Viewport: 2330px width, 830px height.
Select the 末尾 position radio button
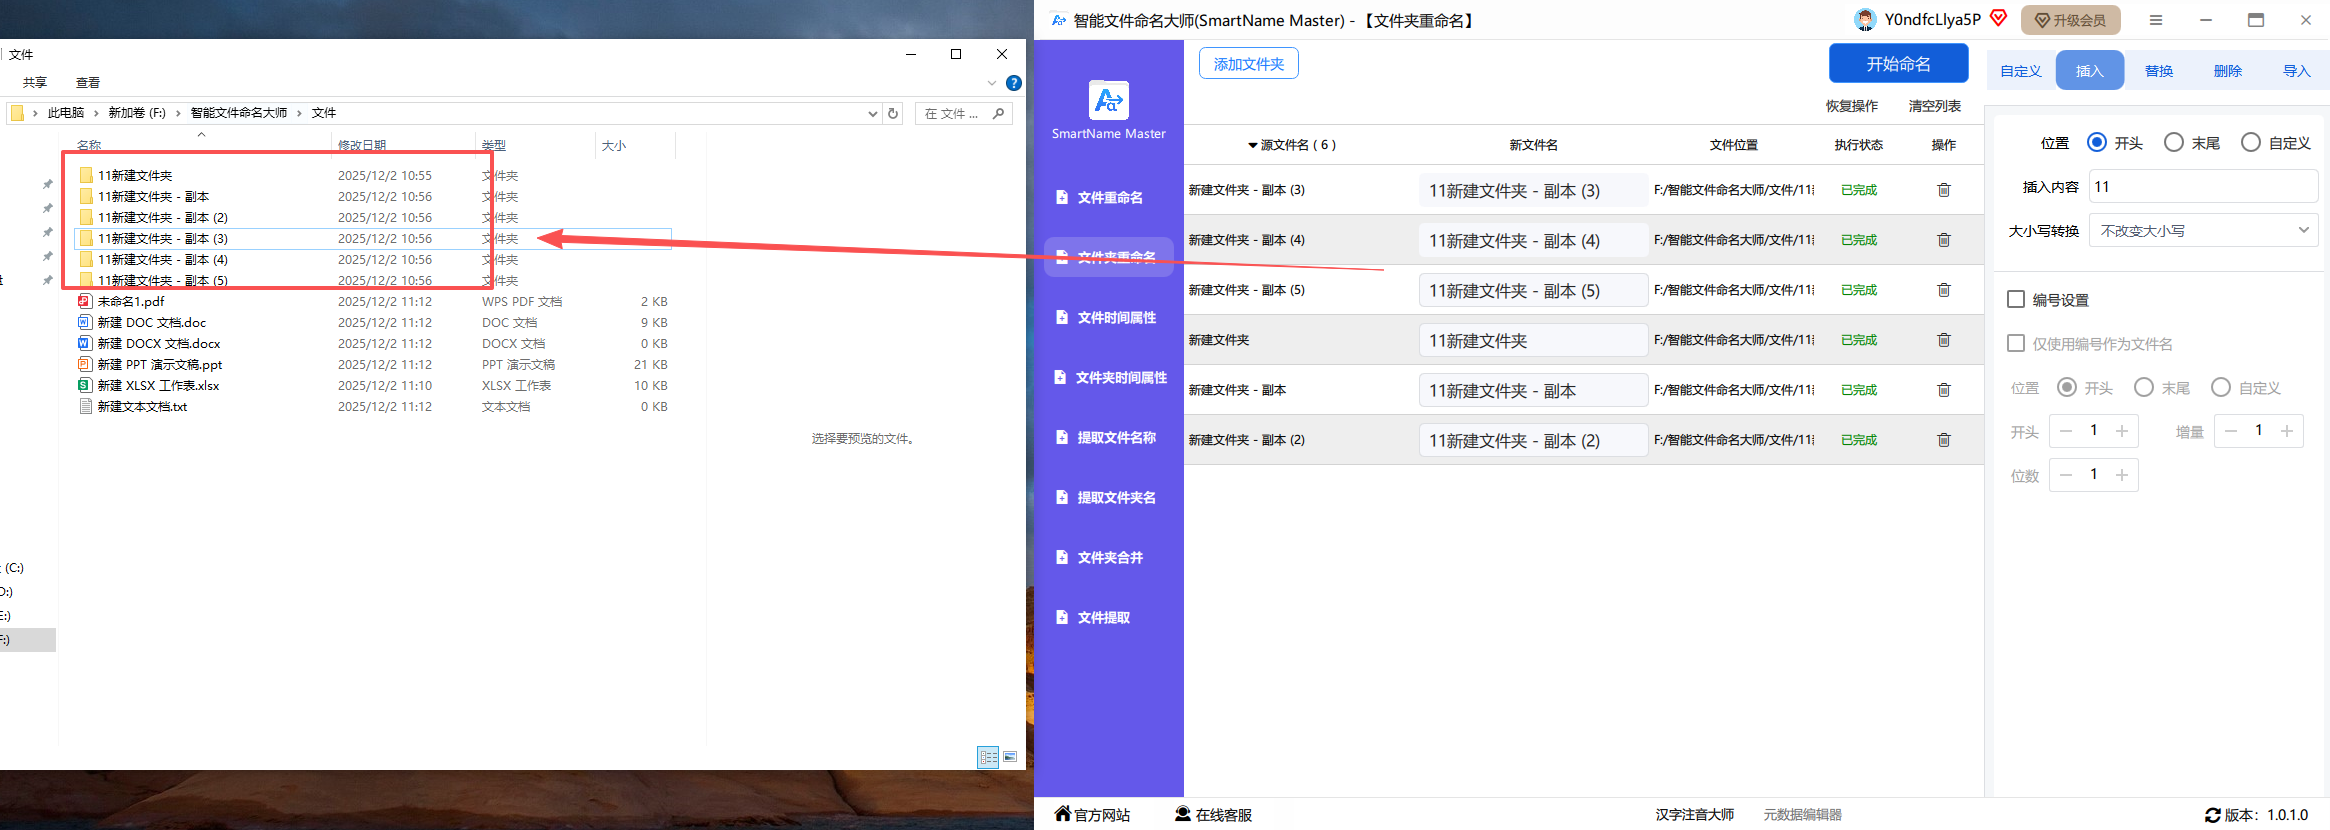2173,143
